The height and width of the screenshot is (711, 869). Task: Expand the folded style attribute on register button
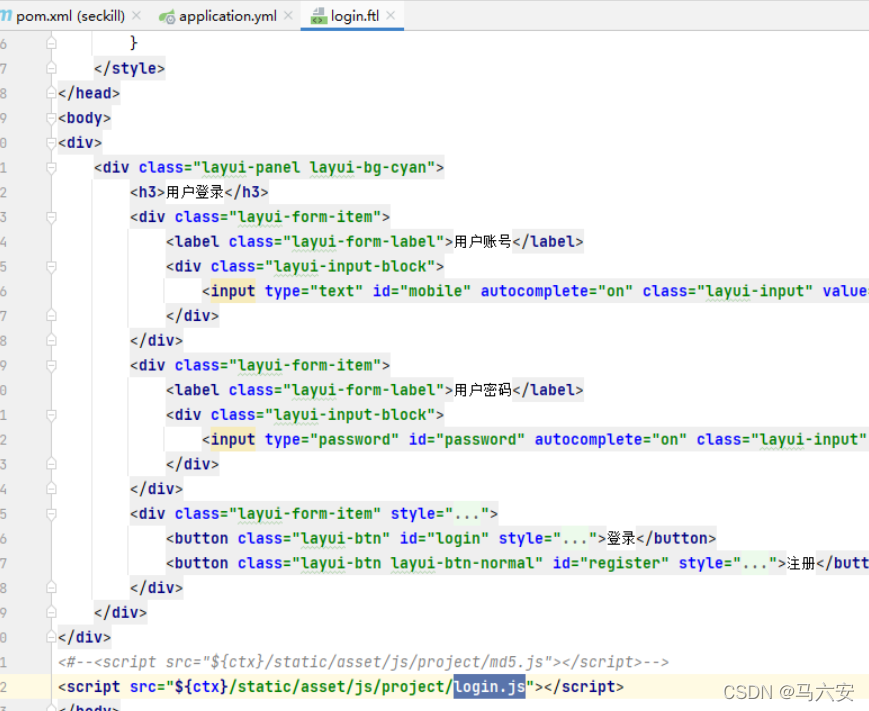[755, 564]
